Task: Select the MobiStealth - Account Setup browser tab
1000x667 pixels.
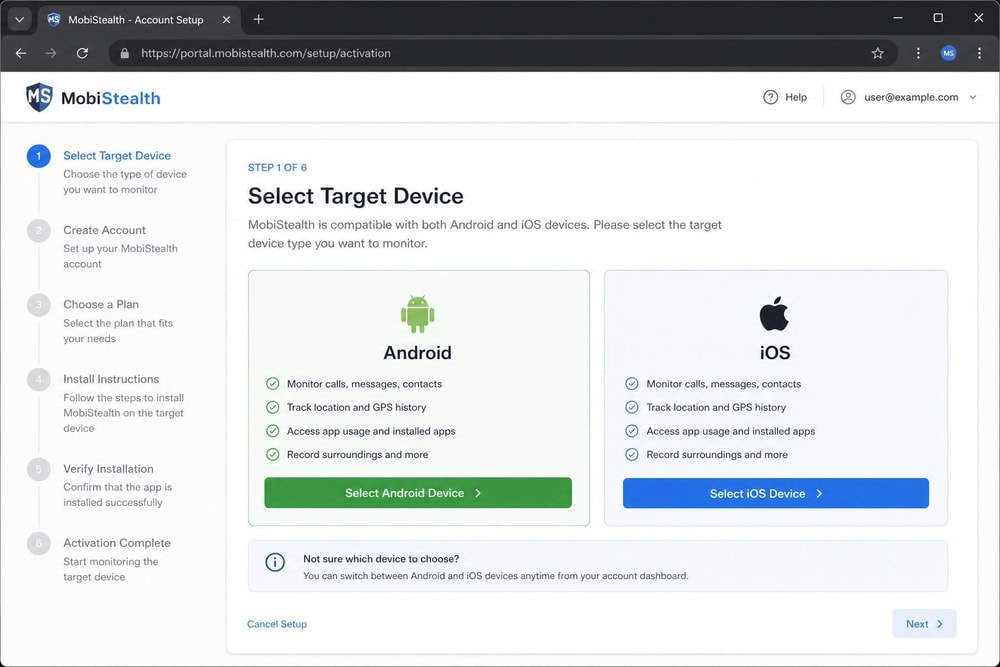Action: tap(139, 20)
